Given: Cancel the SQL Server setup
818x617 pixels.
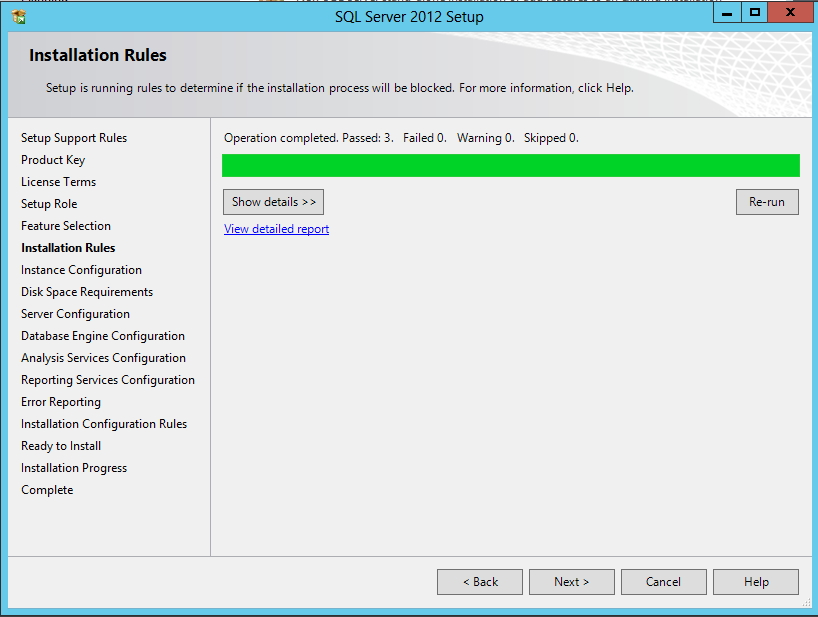Looking at the screenshot, I should (x=664, y=582).
